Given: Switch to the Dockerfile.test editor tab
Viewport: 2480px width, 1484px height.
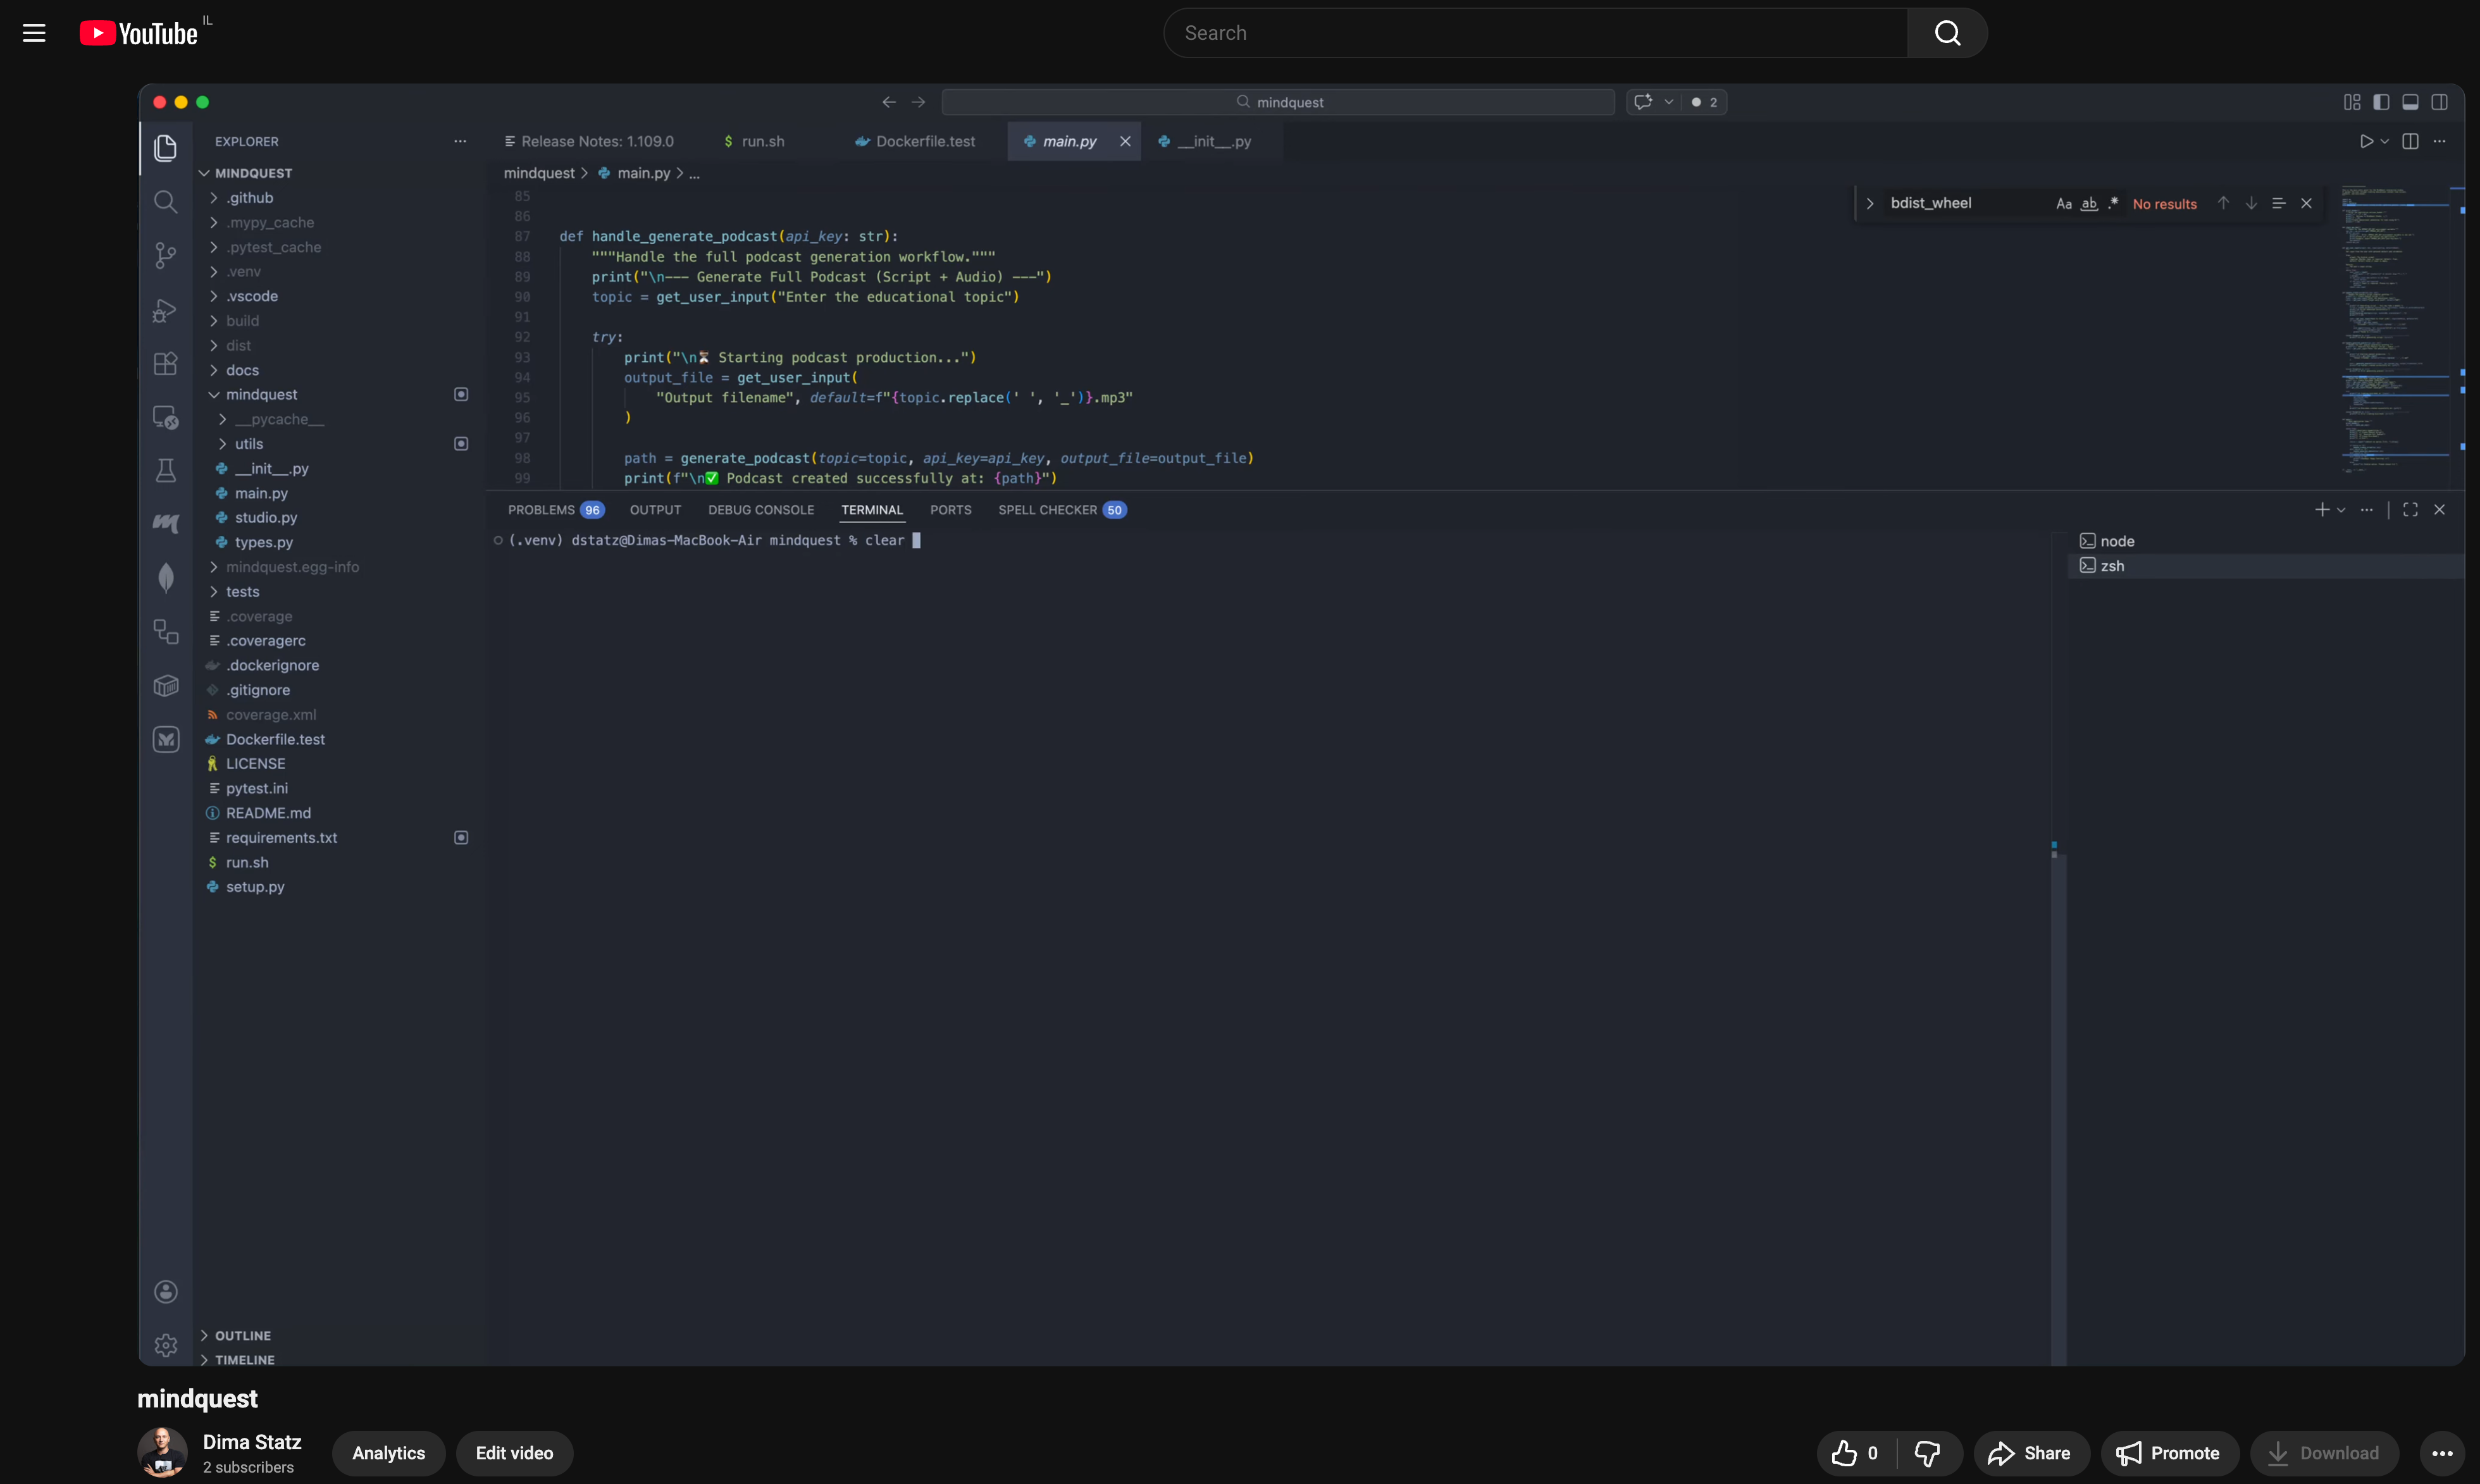Looking at the screenshot, I should (x=924, y=141).
